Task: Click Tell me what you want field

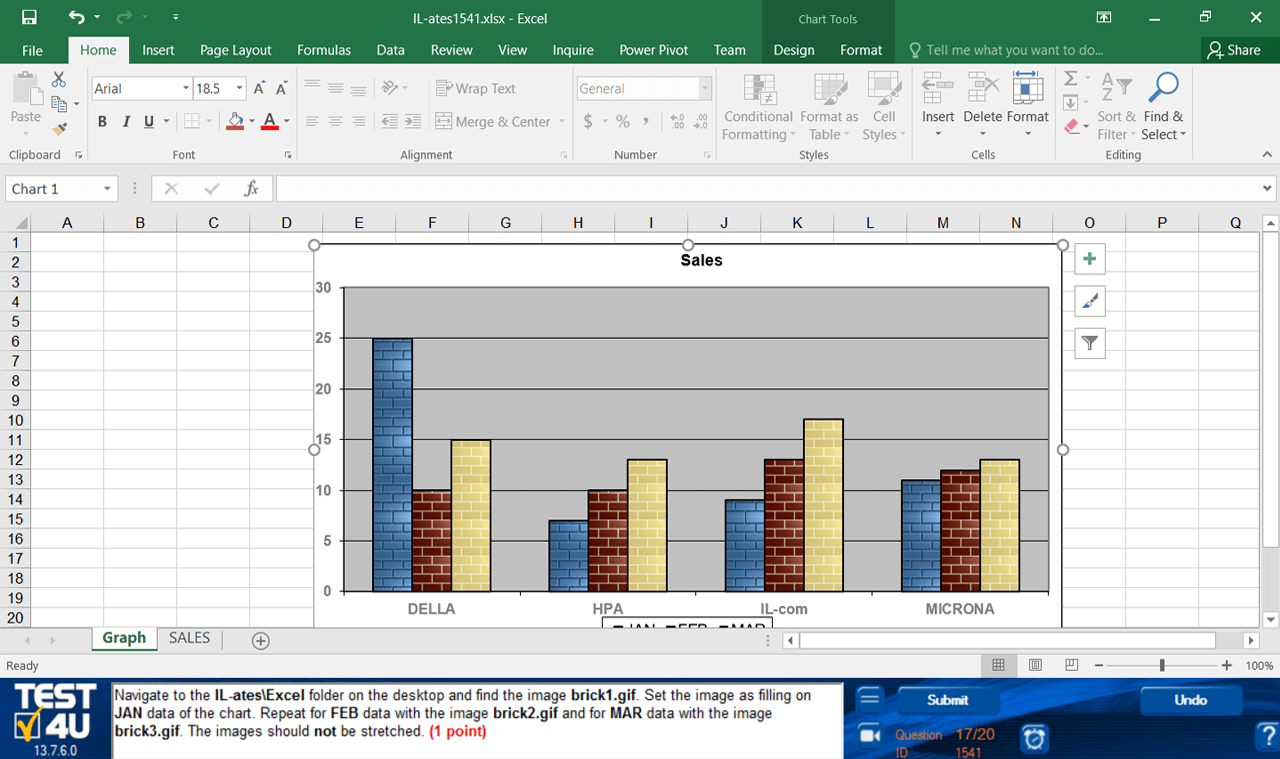Action: click(1006, 50)
